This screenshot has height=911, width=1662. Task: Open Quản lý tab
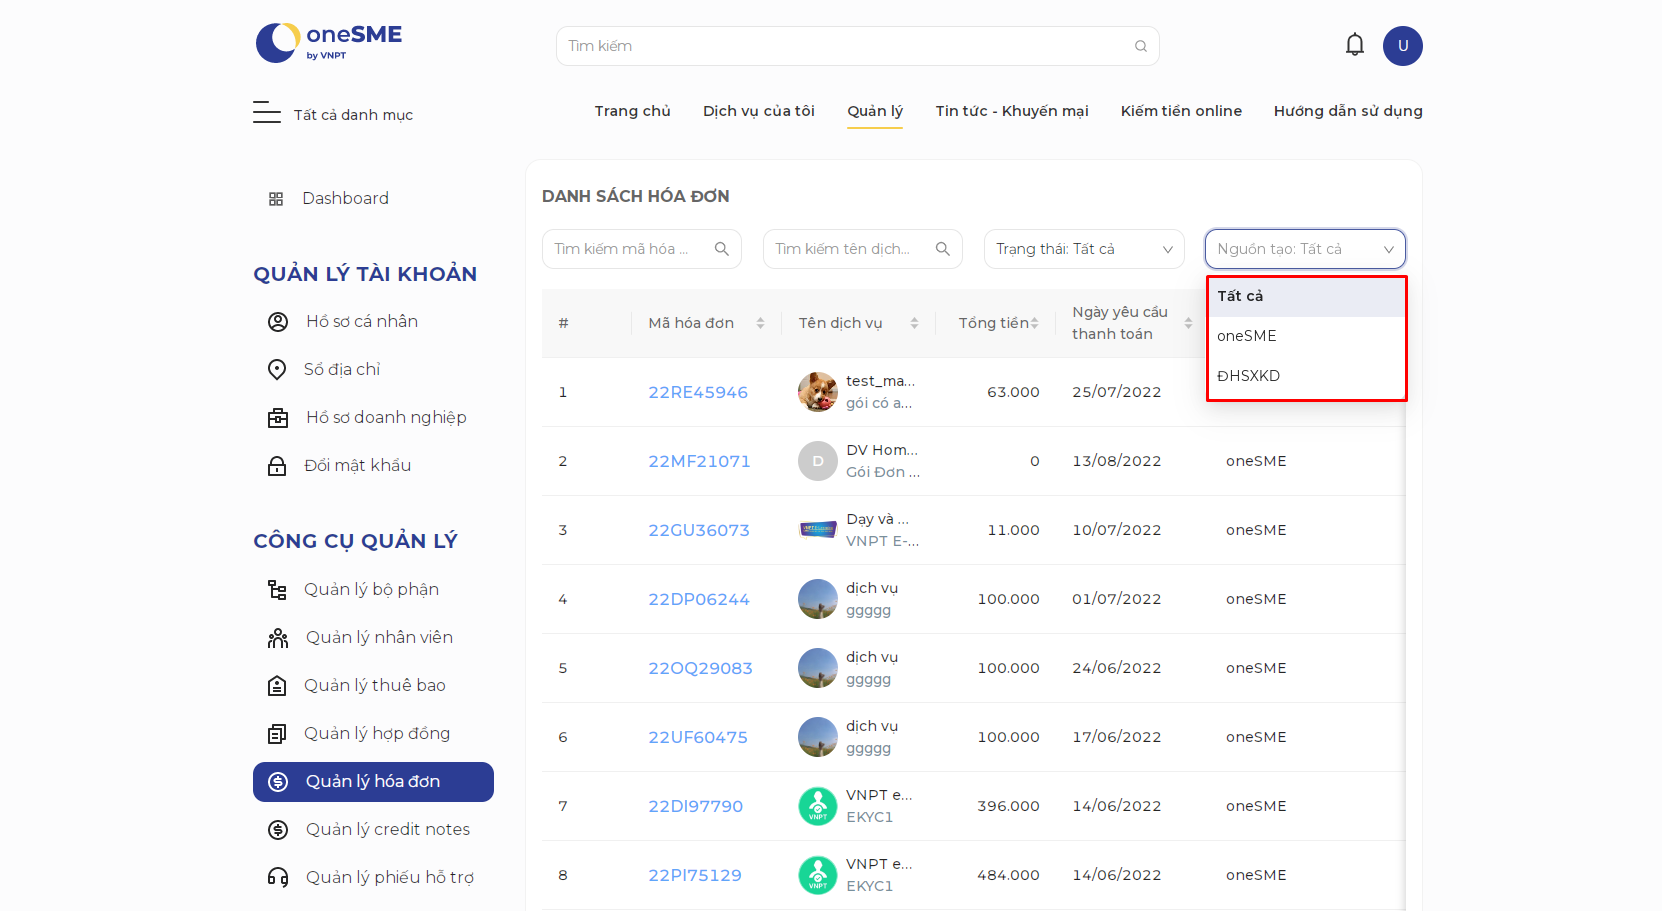point(875,111)
